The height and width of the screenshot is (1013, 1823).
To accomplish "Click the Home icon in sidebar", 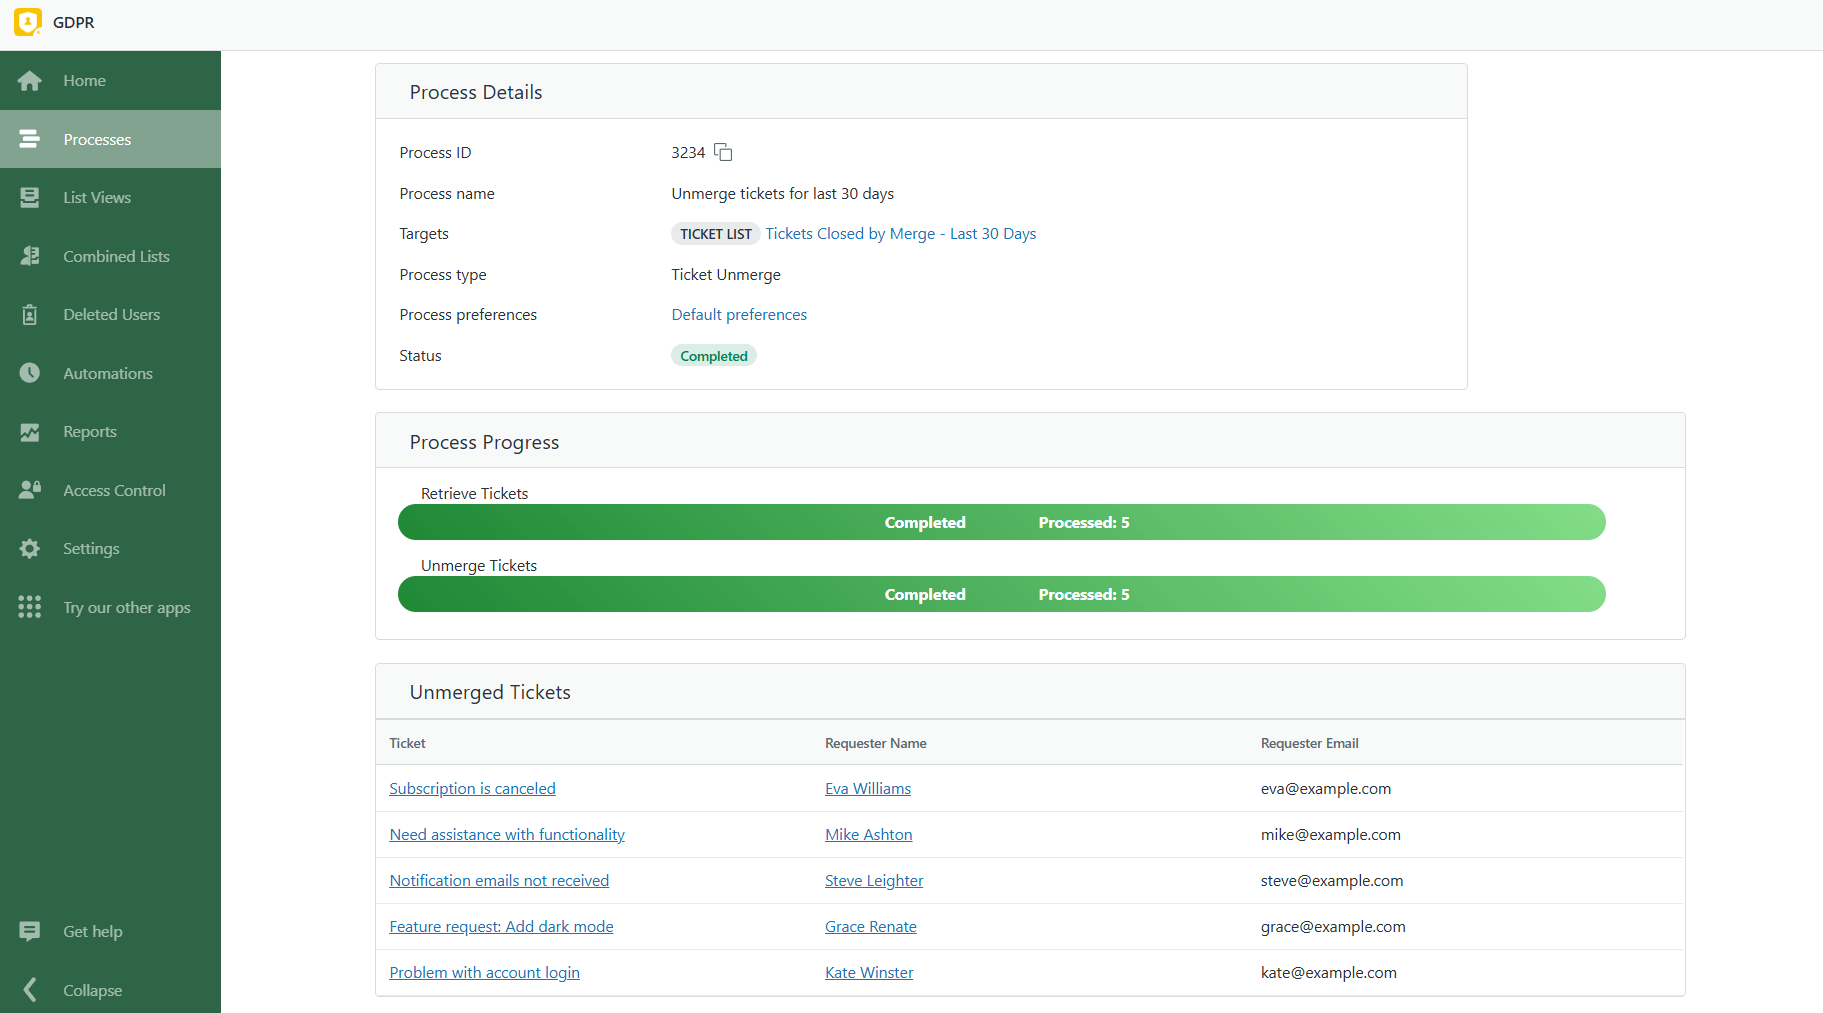I will (x=30, y=81).
